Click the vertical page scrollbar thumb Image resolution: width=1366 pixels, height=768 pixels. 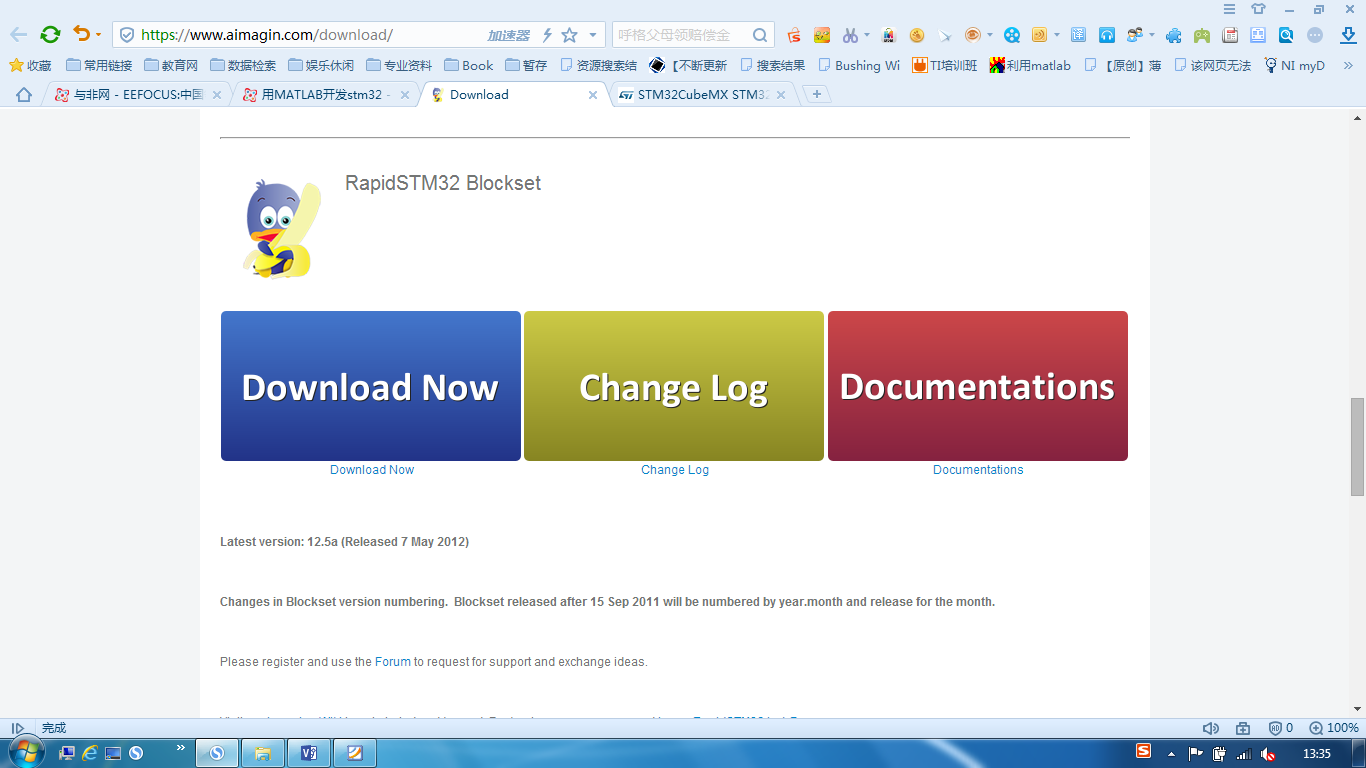coord(1357,447)
